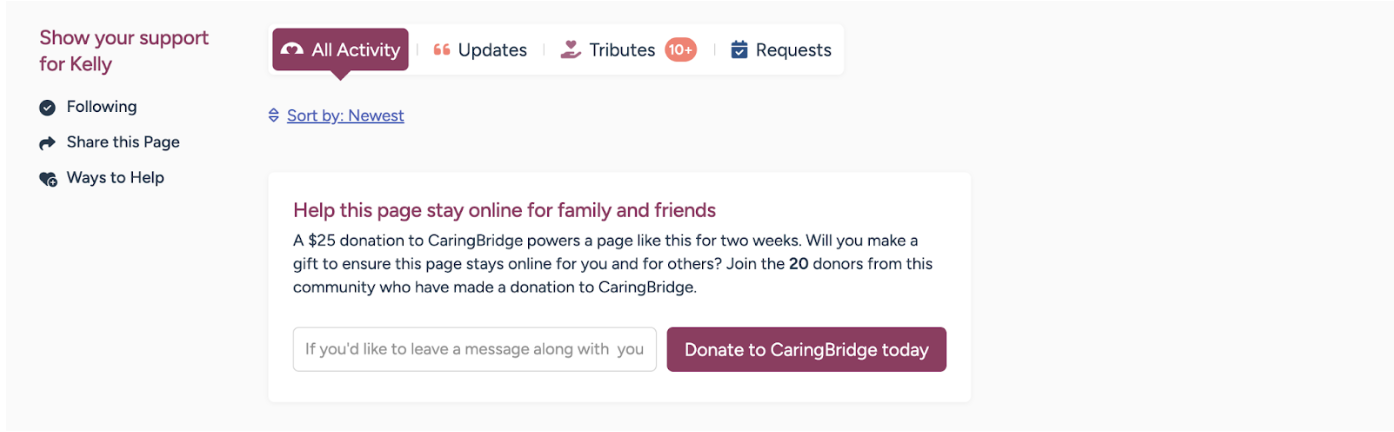Click the Share this Page arrow icon
1394x432 pixels.
pyautogui.click(x=47, y=143)
